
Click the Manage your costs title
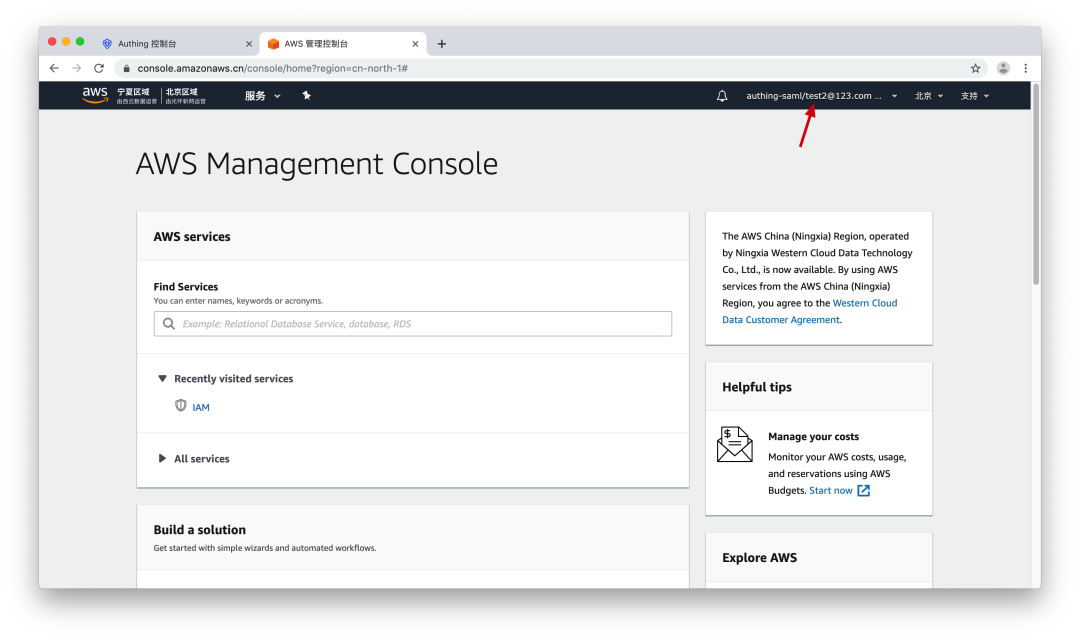tap(813, 437)
